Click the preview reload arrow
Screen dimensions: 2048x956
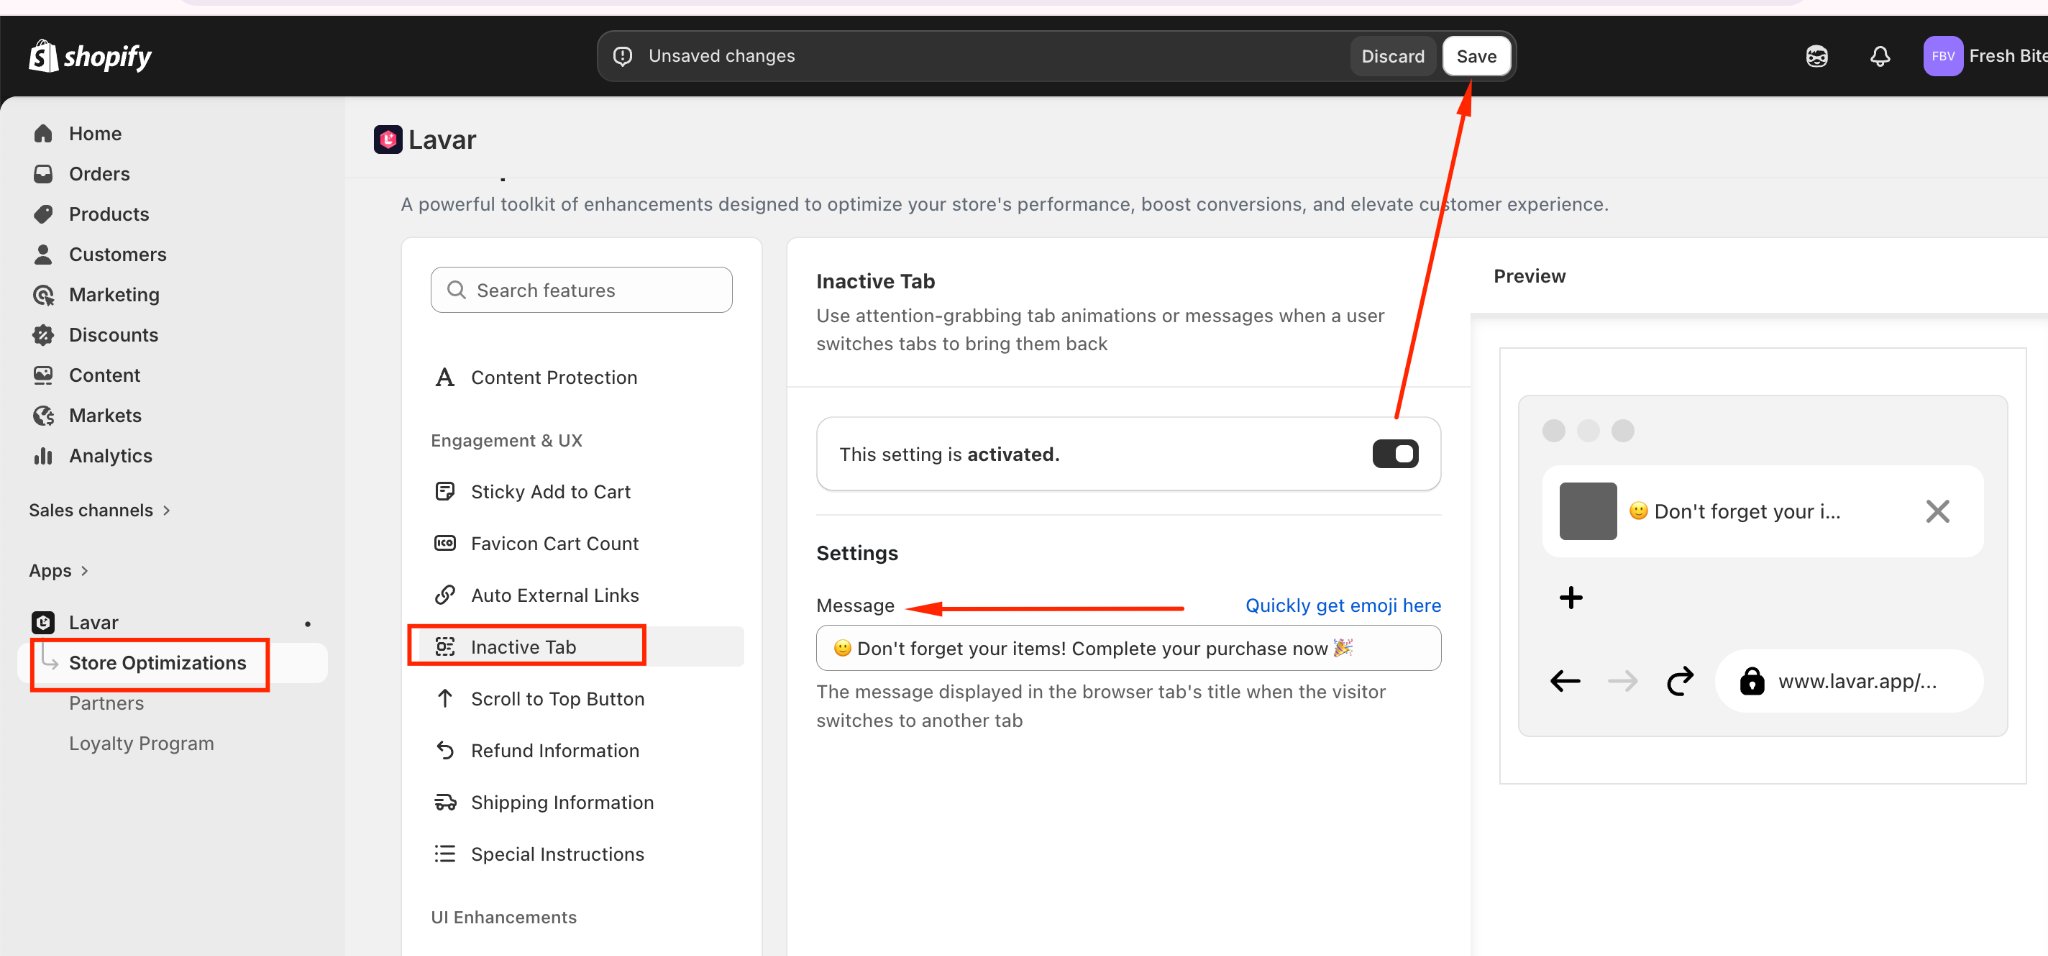pos(1680,681)
